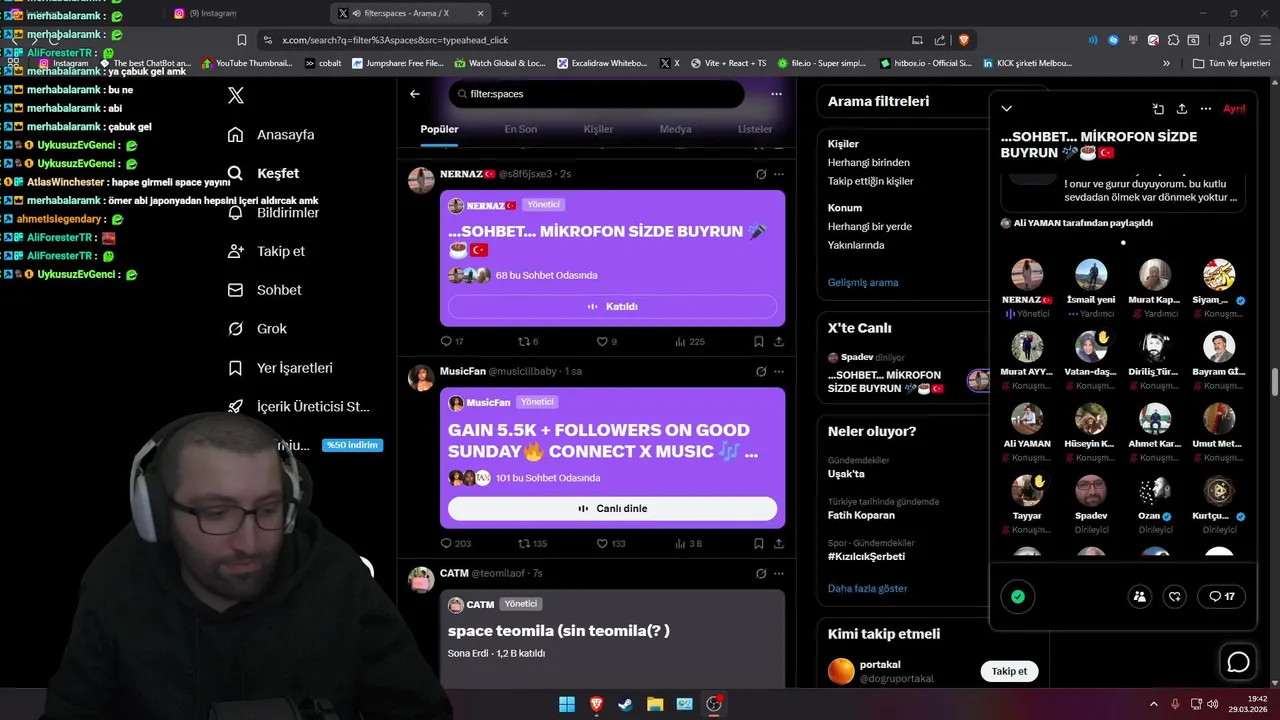Switch to En Son tab
The image size is (1280, 720).
pyautogui.click(x=520, y=130)
